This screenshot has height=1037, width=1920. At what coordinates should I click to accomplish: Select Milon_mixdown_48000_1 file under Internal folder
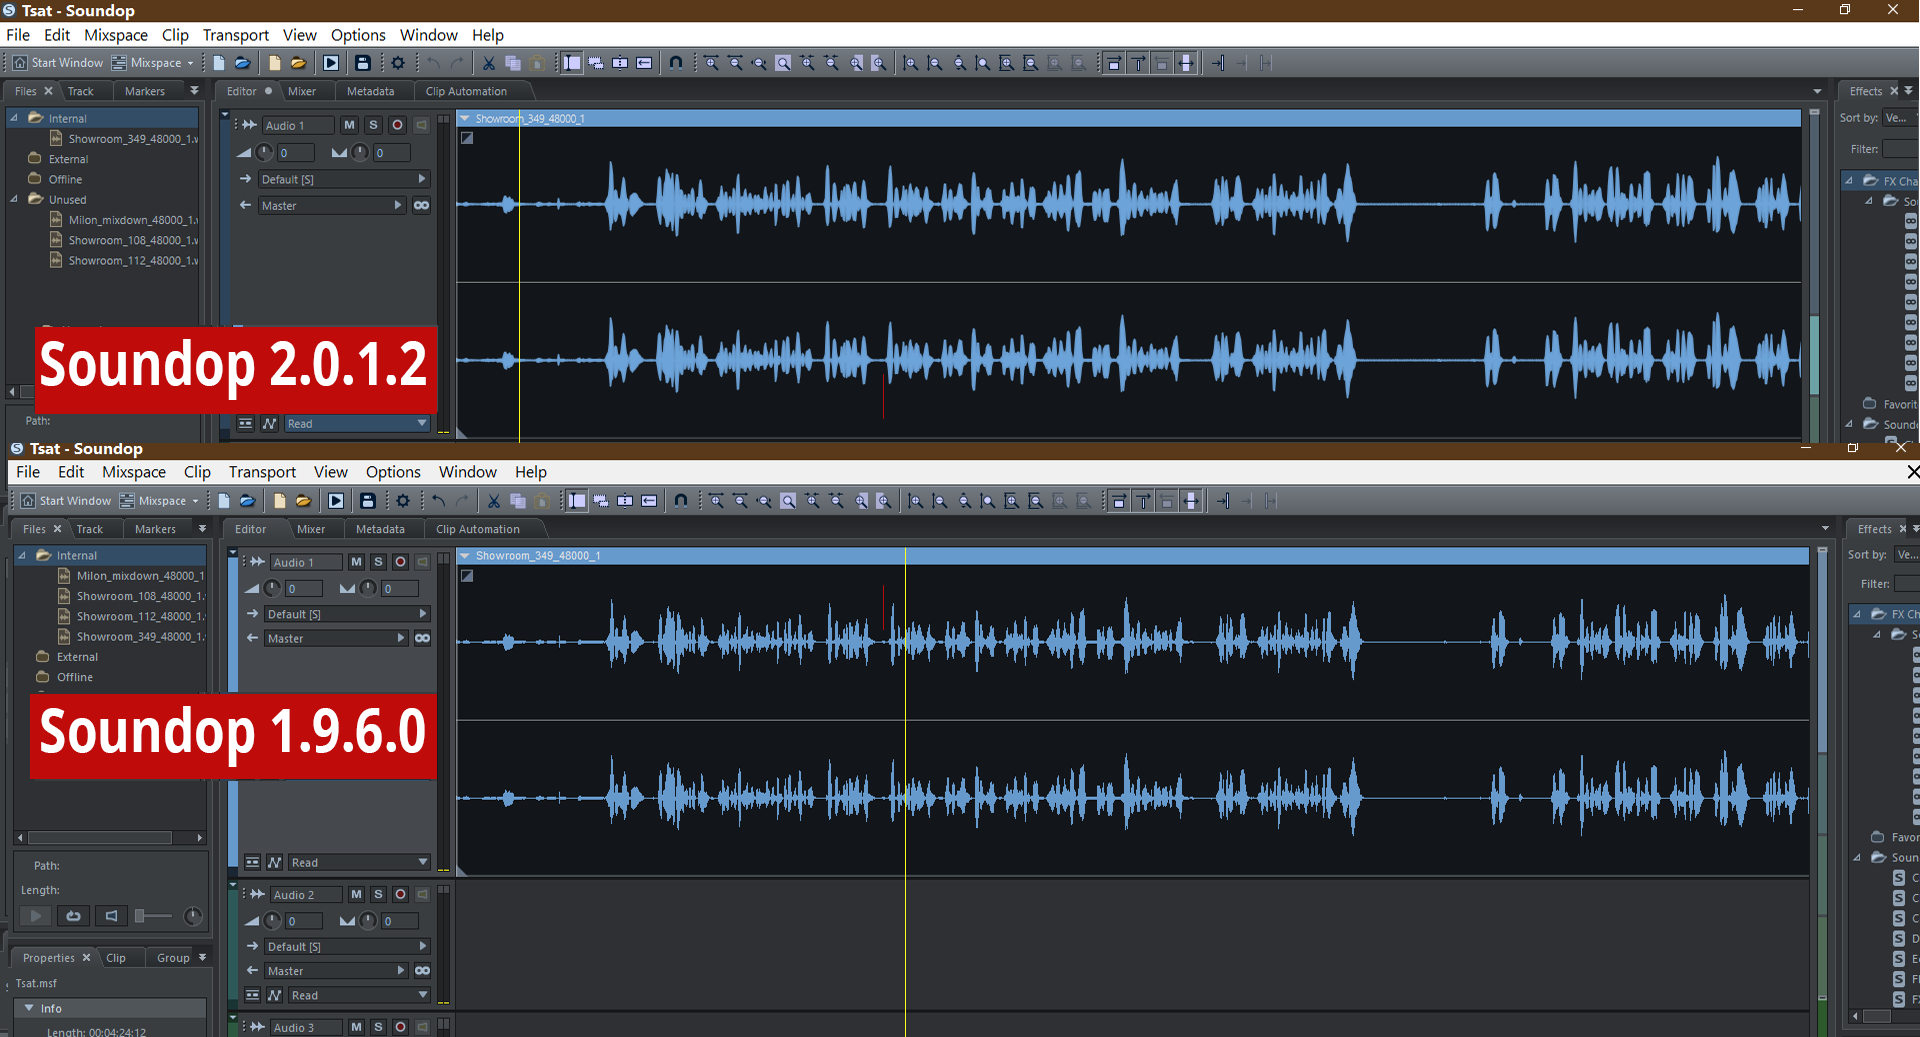pos(139,576)
